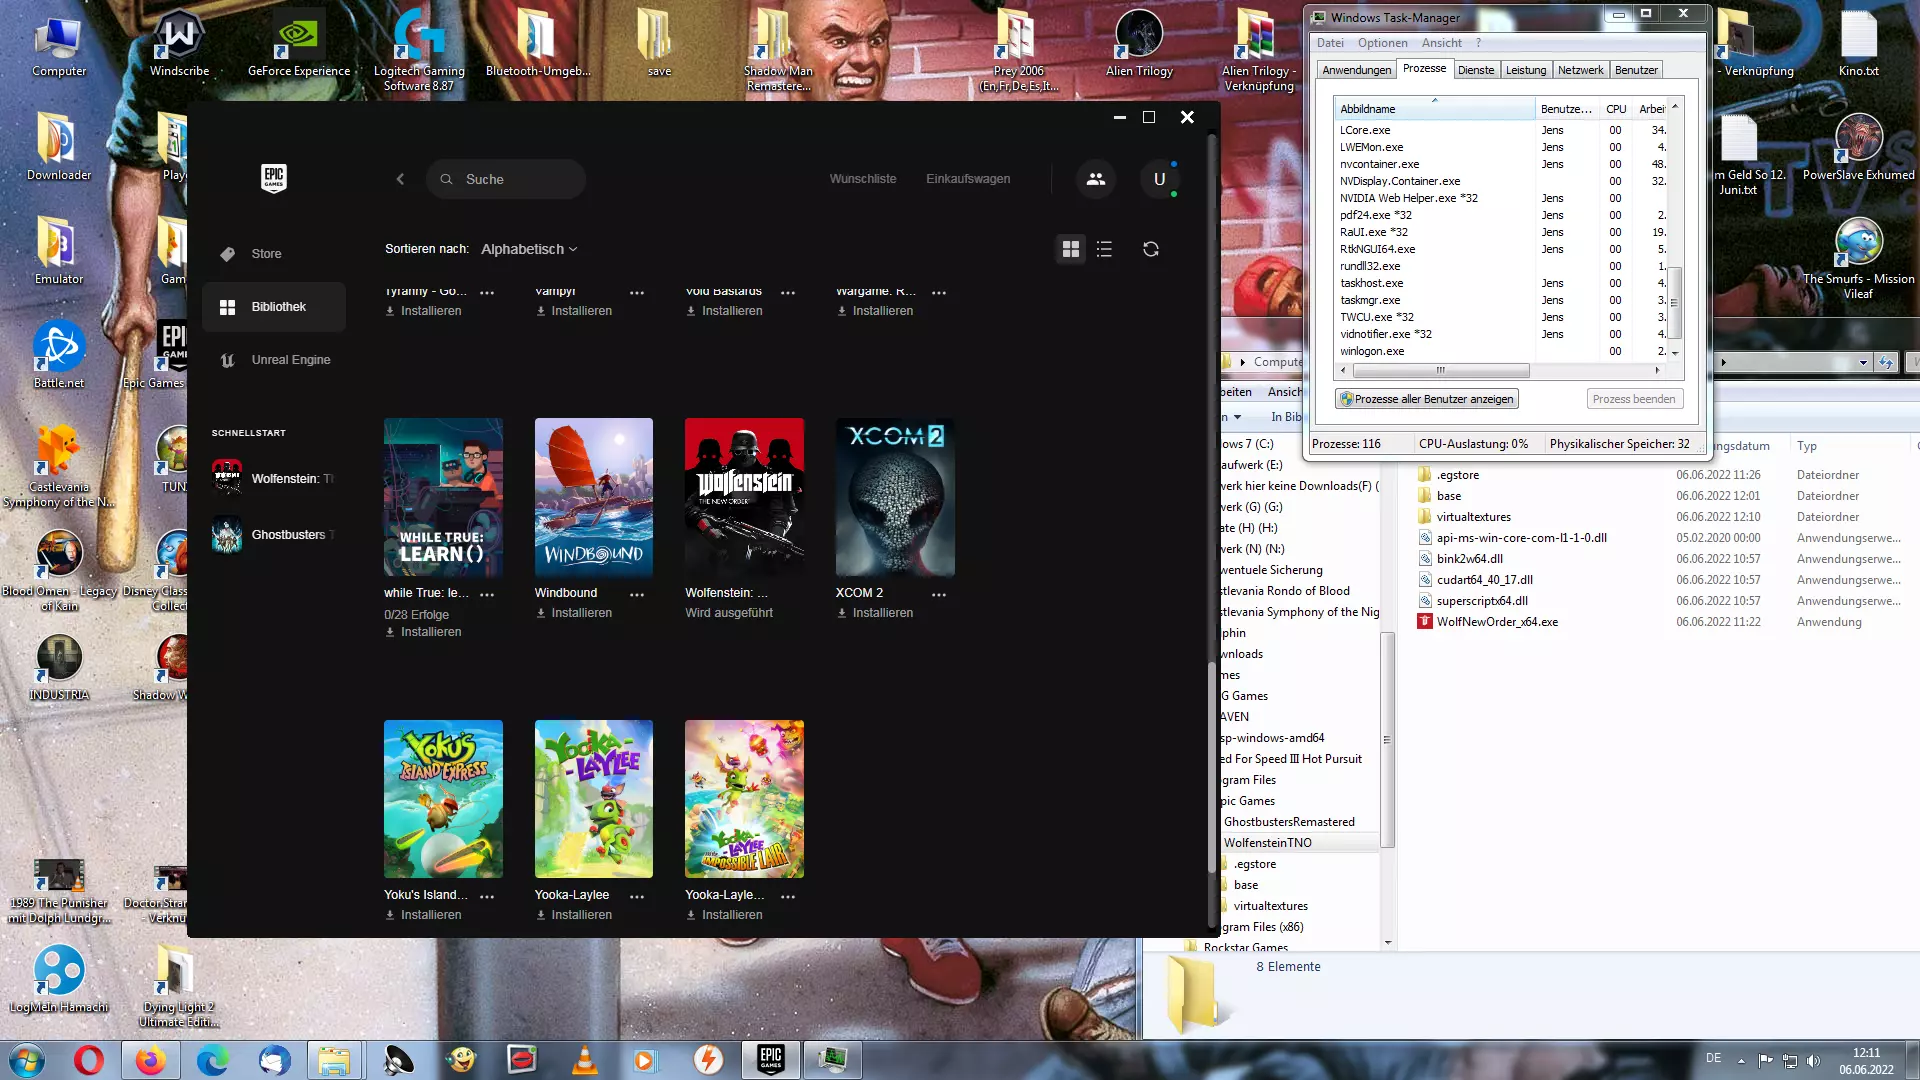This screenshot has height=1080, width=1920.
Task: Select taskmgr.exe process row
Action: tap(1501, 300)
